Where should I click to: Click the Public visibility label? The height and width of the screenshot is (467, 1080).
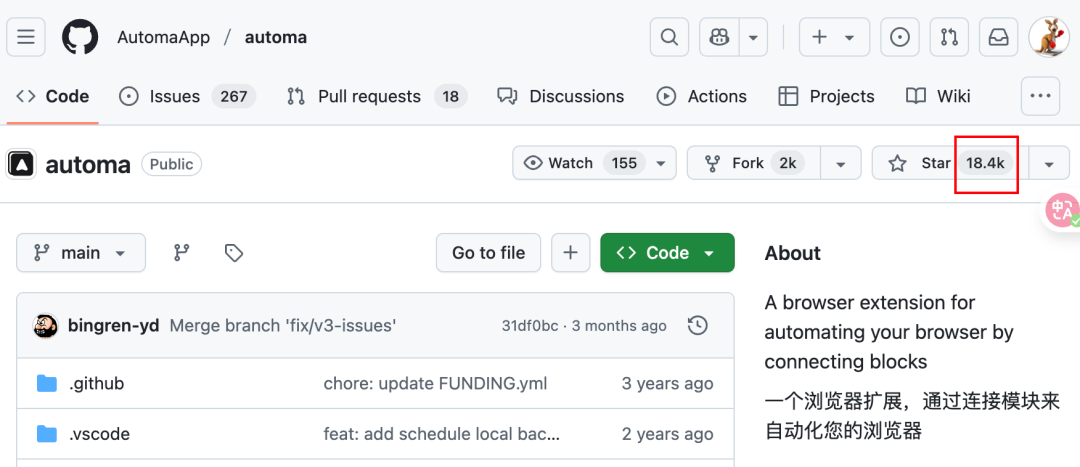coord(172,164)
